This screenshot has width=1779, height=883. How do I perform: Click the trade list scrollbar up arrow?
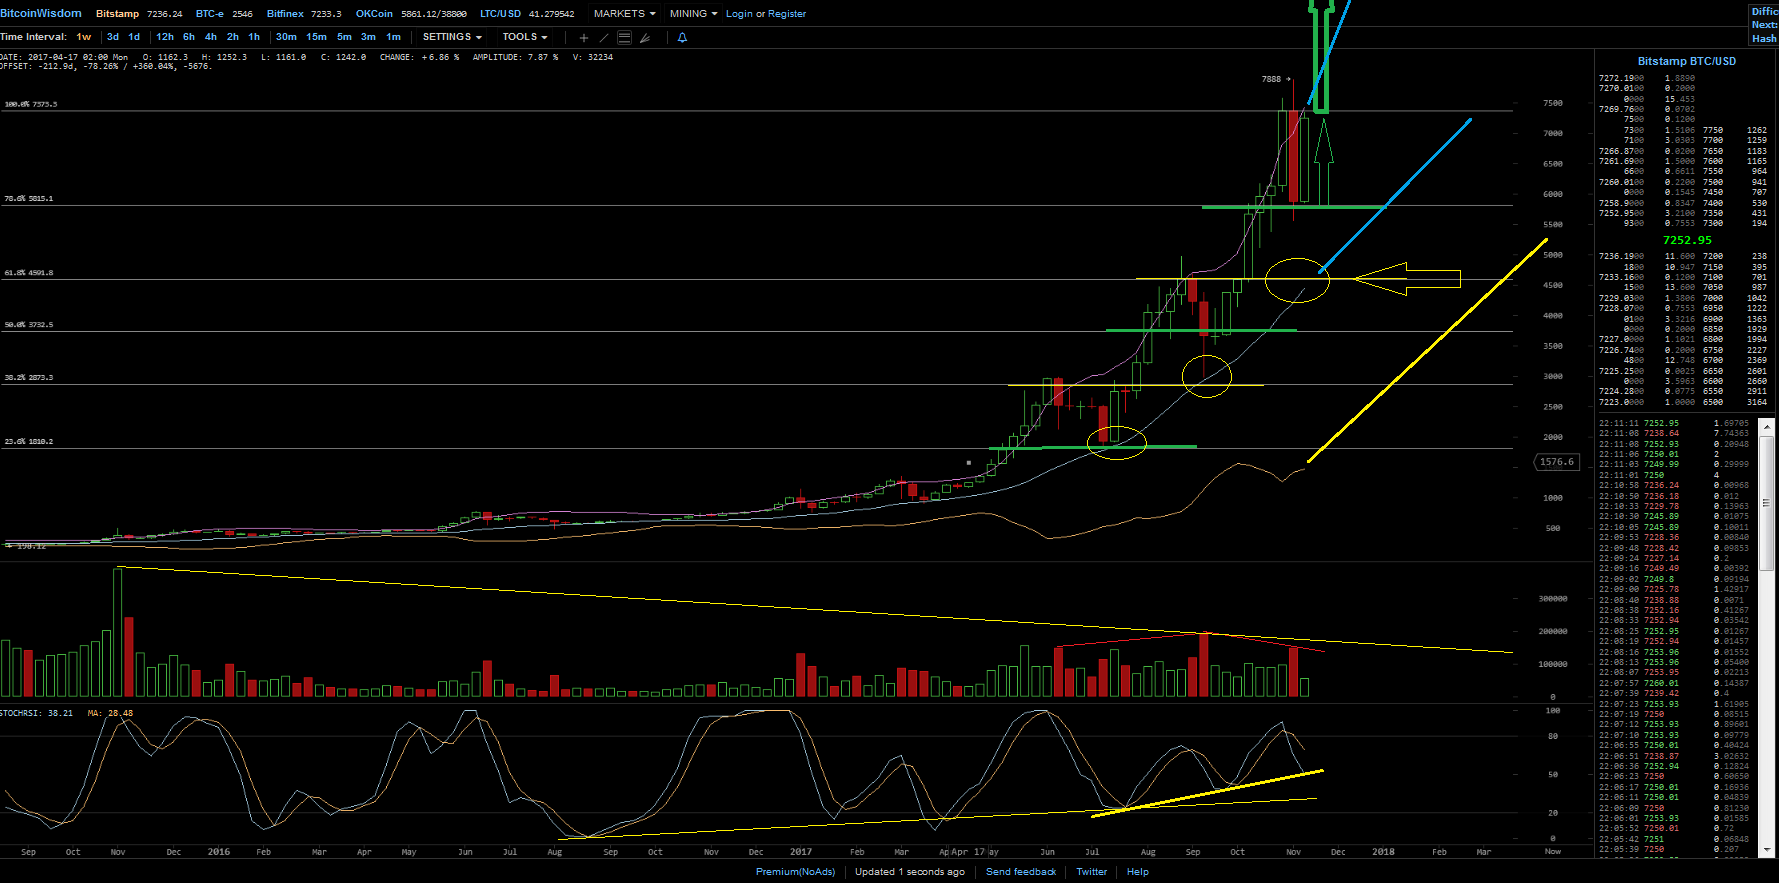[x=1767, y=426]
